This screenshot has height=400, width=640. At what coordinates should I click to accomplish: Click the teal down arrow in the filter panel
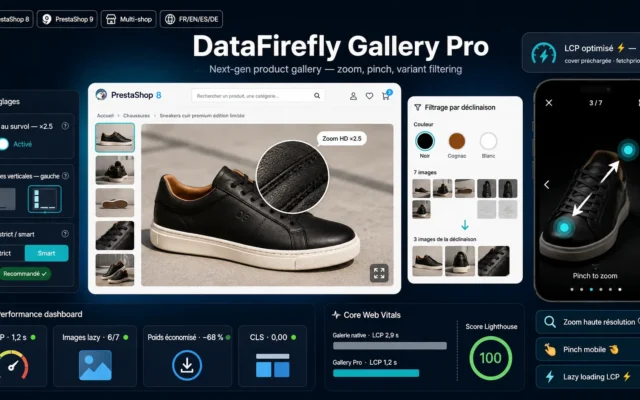tap(465, 225)
